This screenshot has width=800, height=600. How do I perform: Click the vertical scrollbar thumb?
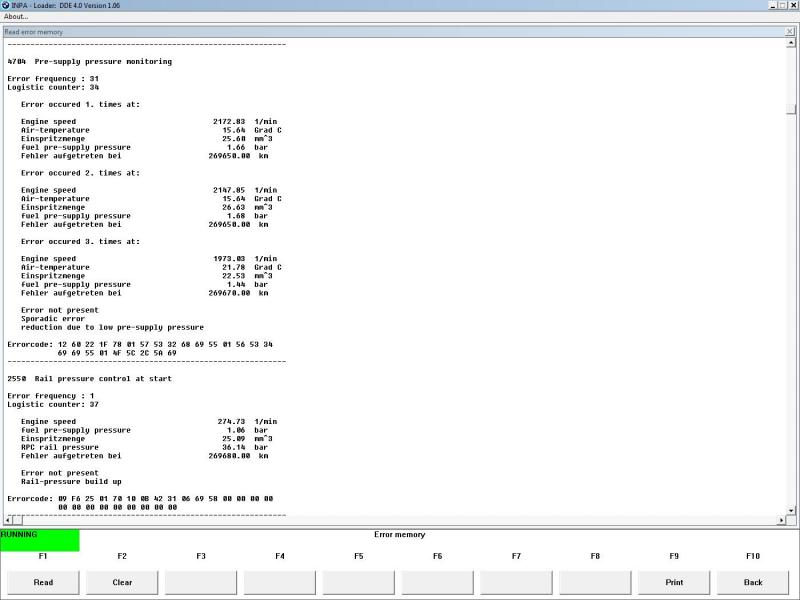pos(791,109)
